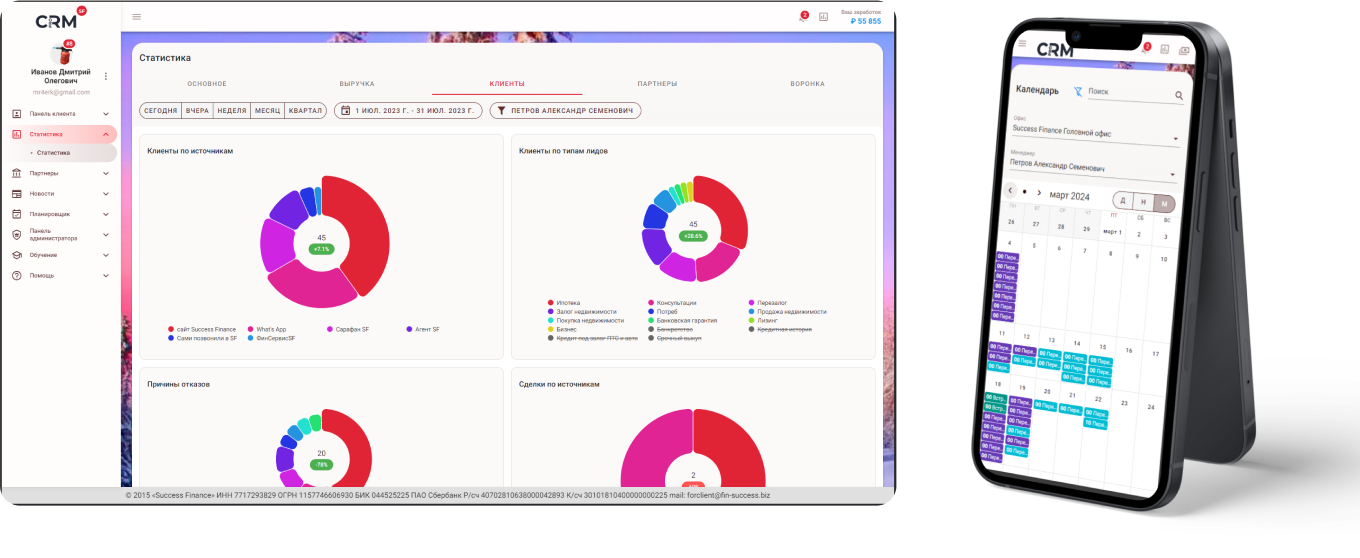Image resolution: width=1360 pixels, height=558 pixels.
Task: Open the Офис dropdown on the phone
Action: (x=1094, y=131)
